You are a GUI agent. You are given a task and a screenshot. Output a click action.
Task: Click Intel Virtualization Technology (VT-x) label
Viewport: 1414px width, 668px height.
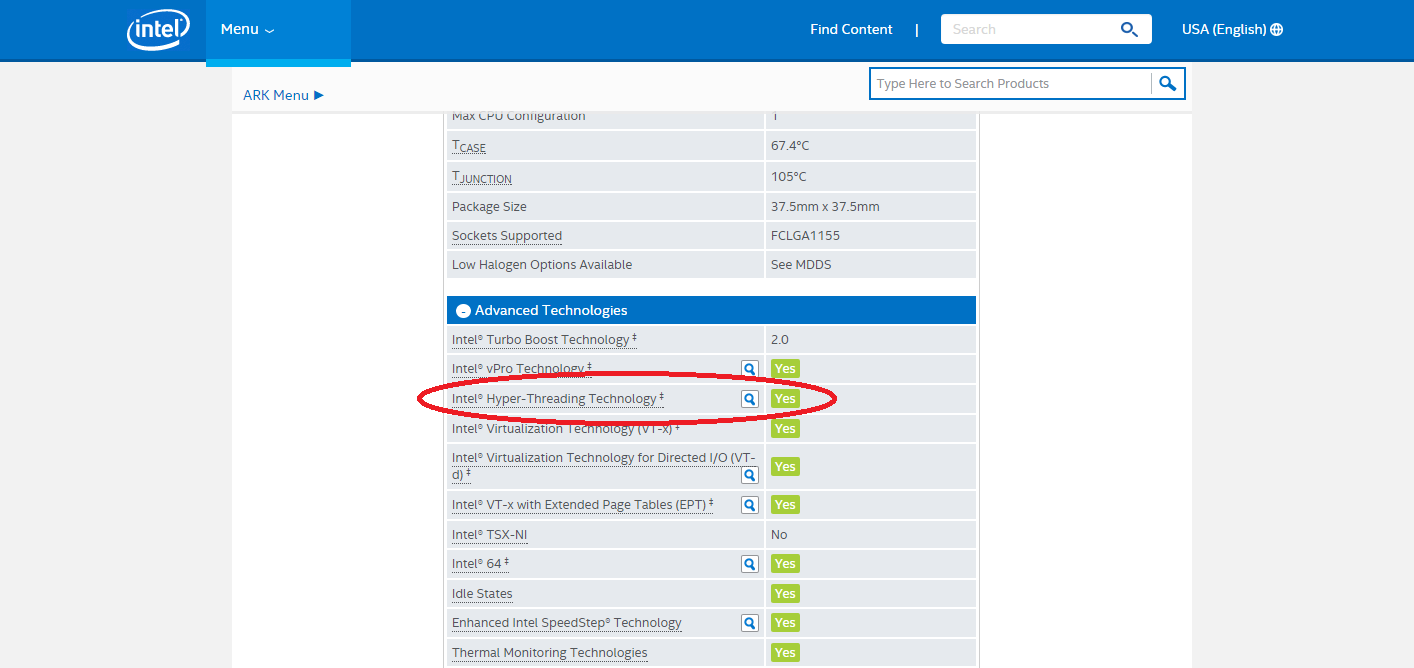pyautogui.click(x=565, y=429)
